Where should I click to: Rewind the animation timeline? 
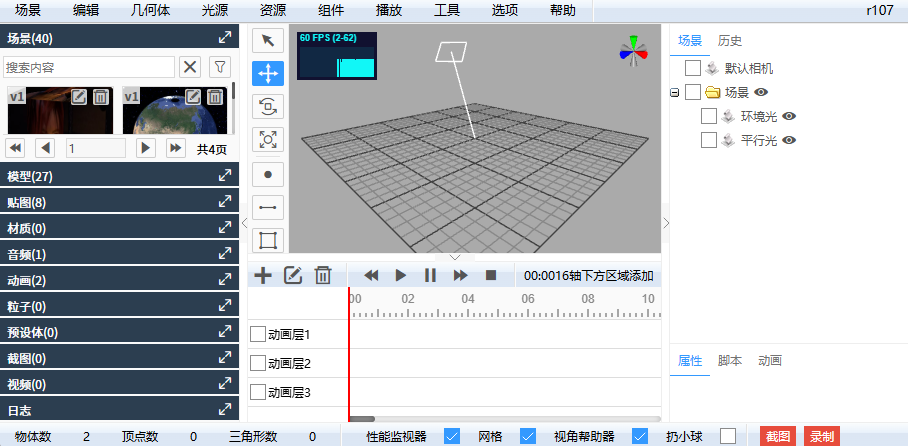371,275
